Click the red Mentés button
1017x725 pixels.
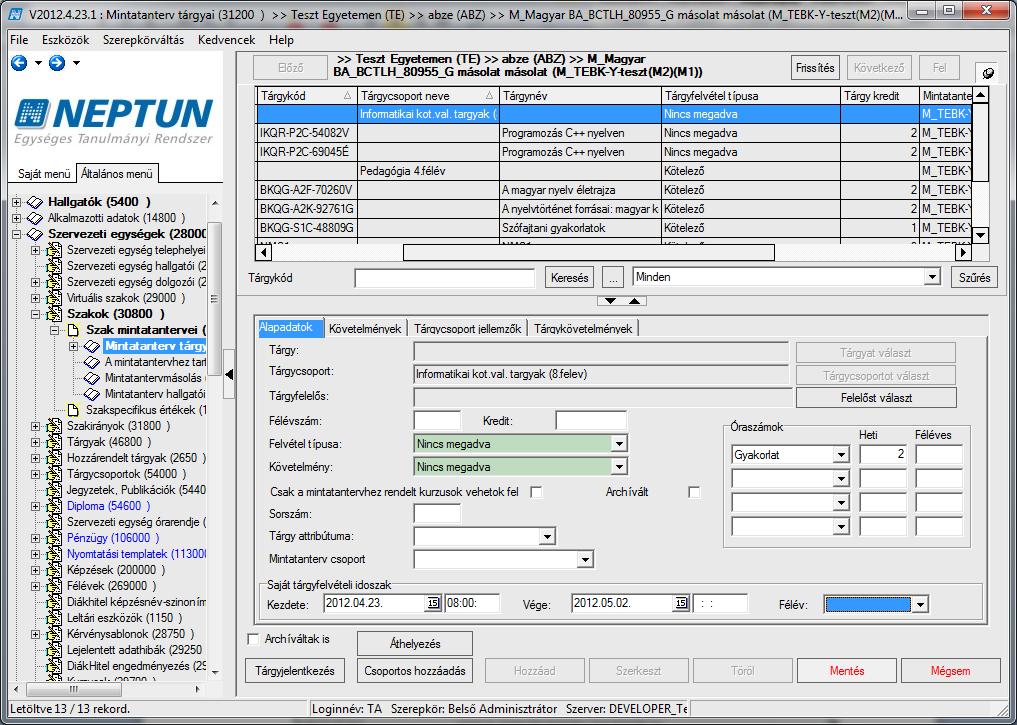(847, 671)
